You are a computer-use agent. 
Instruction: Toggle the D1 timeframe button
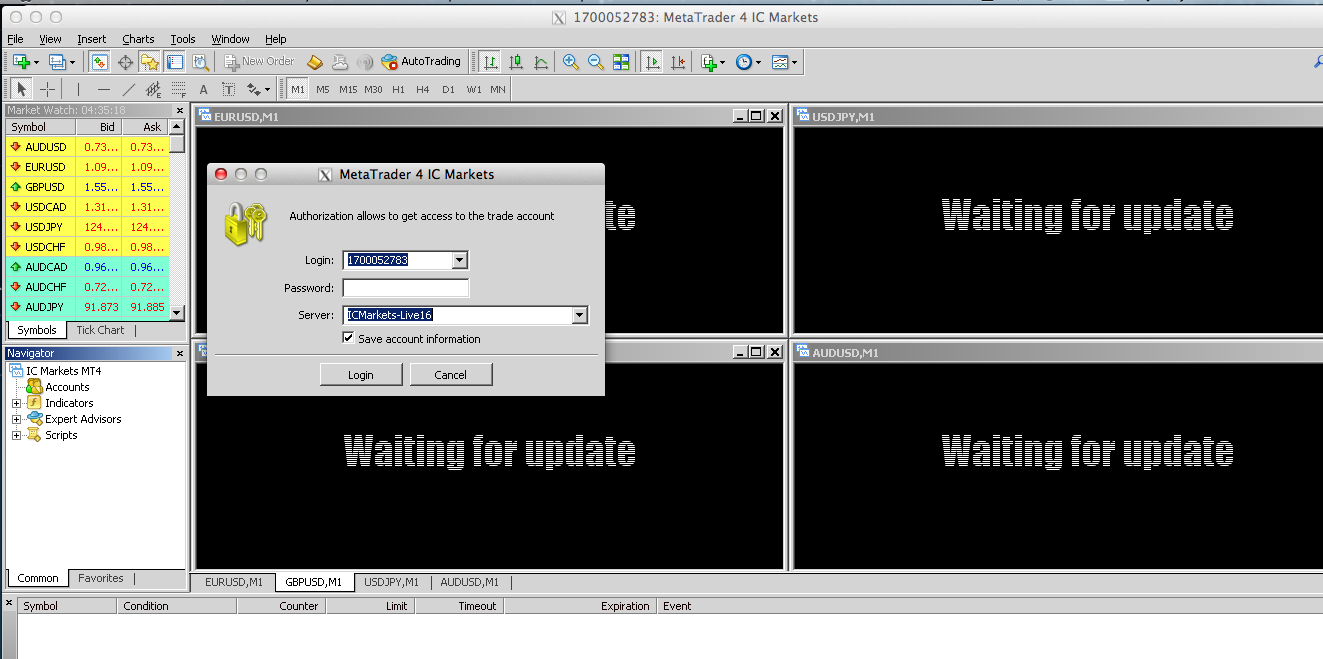(x=448, y=89)
